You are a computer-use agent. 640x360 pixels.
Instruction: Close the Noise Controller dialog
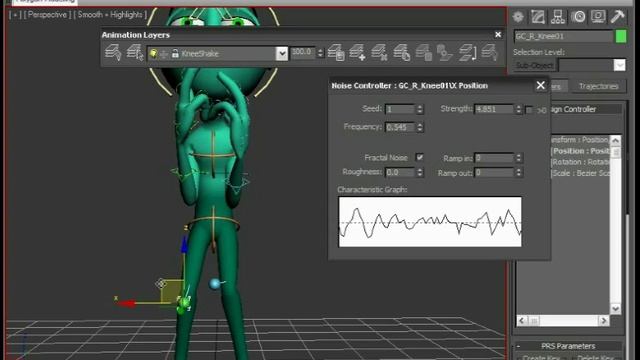pos(540,85)
